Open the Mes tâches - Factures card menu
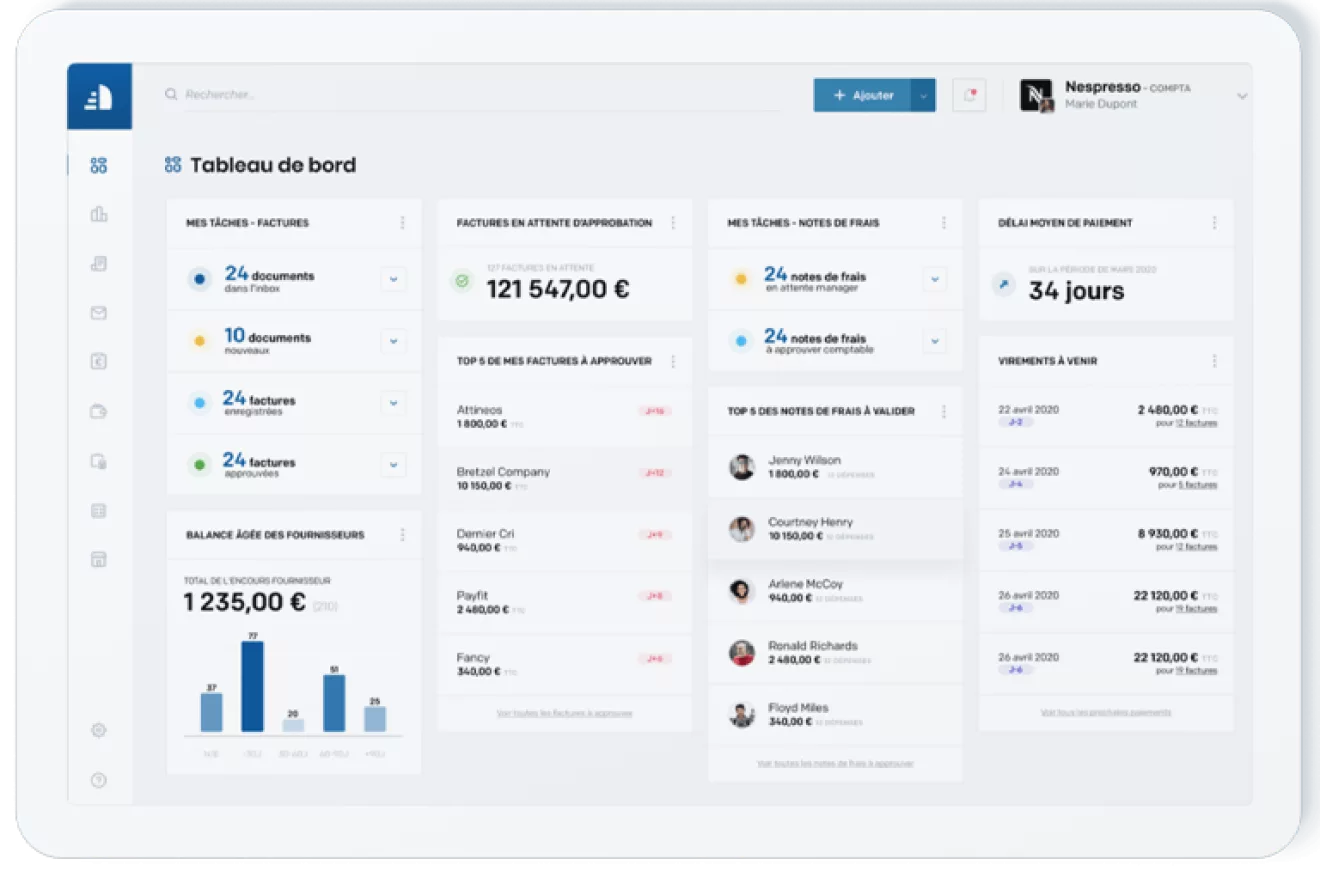Viewport: 1320px width, 871px height. (x=402, y=223)
